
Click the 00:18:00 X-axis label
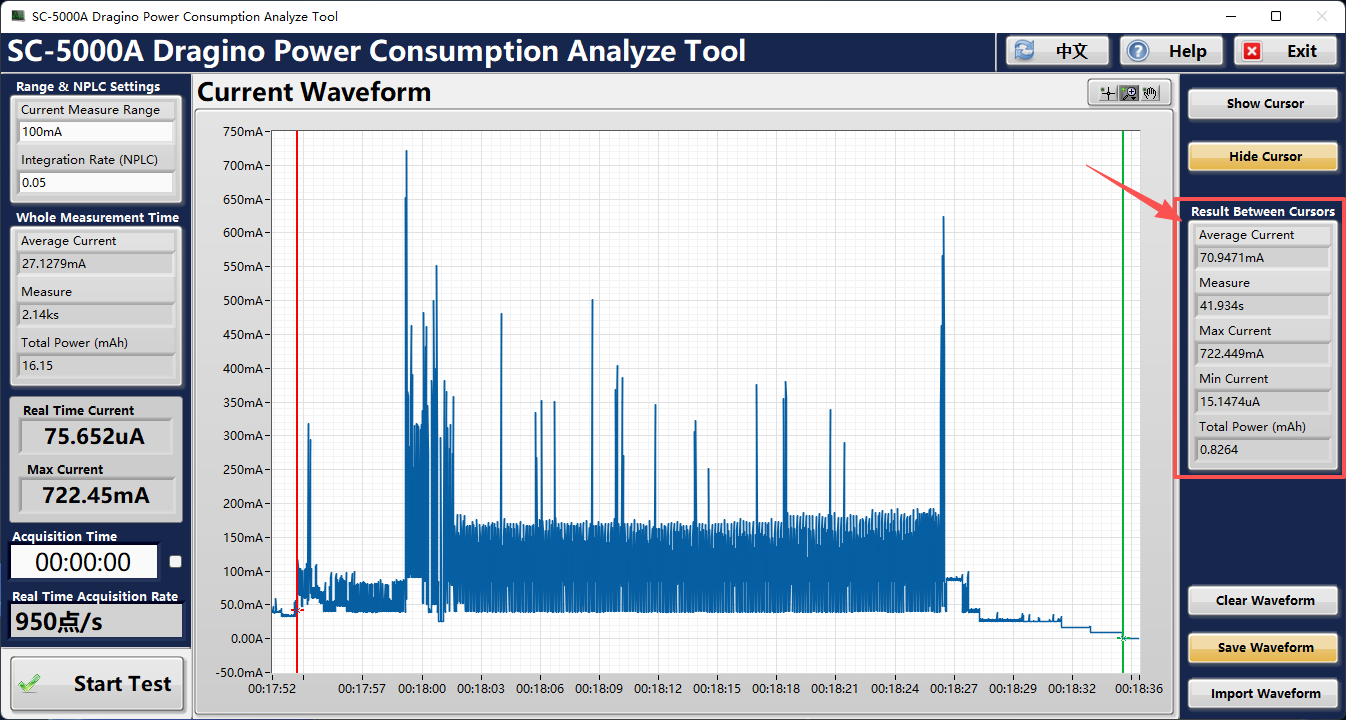click(x=421, y=689)
